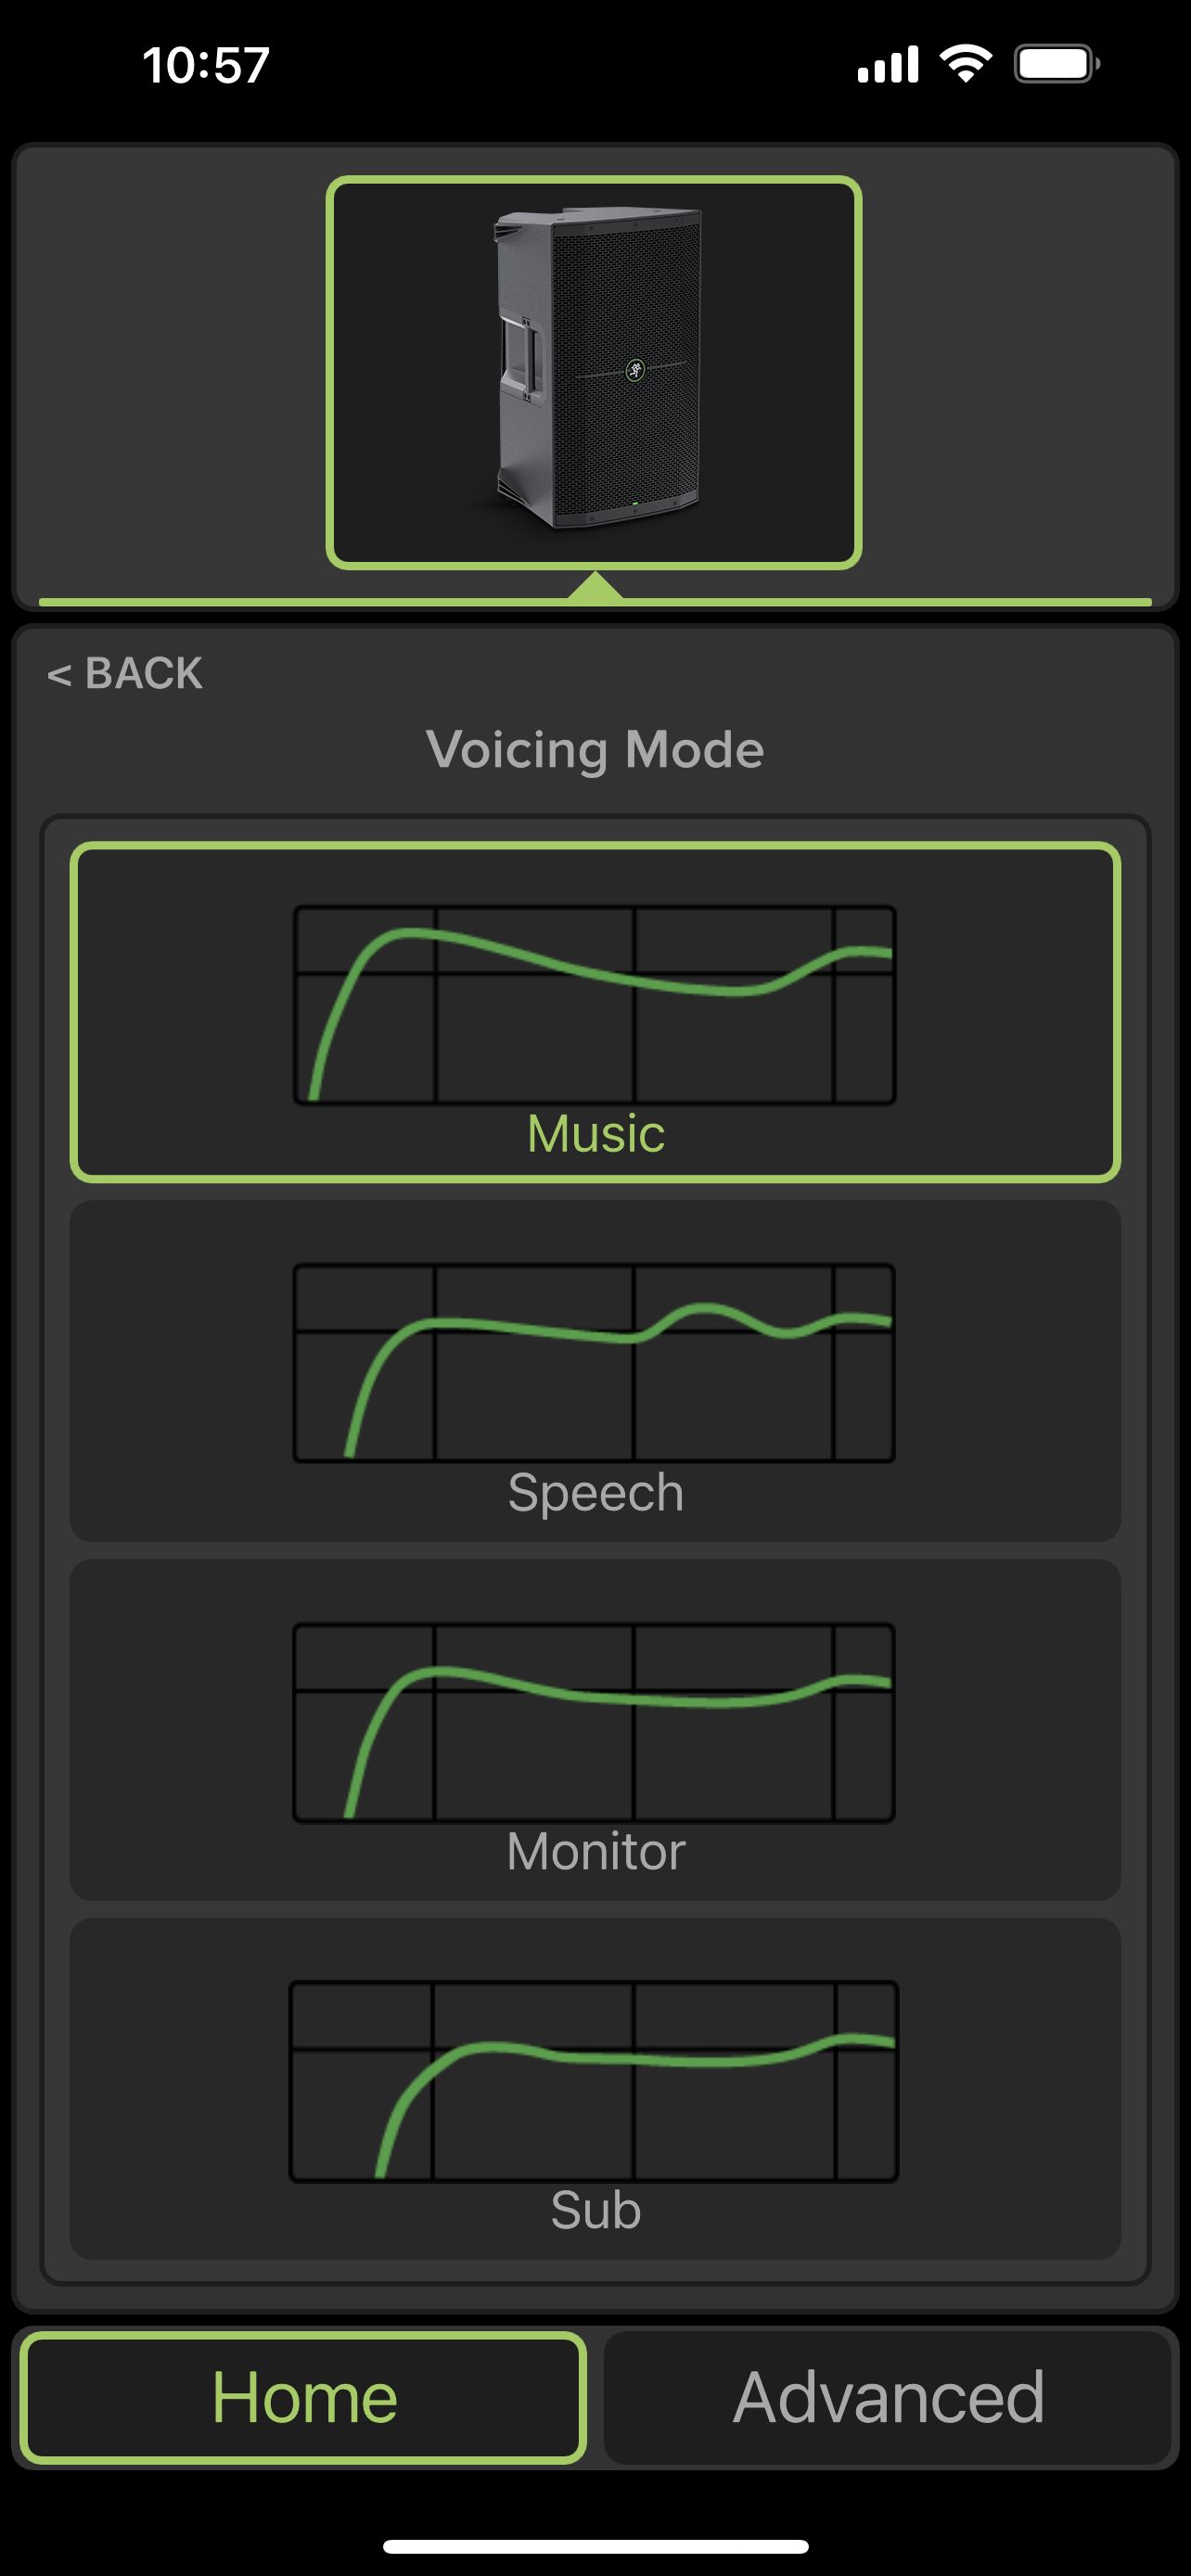Image resolution: width=1191 pixels, height=2576 pixels.
Task: Pick the Sub voicing mode
Action: point(595,2089)
